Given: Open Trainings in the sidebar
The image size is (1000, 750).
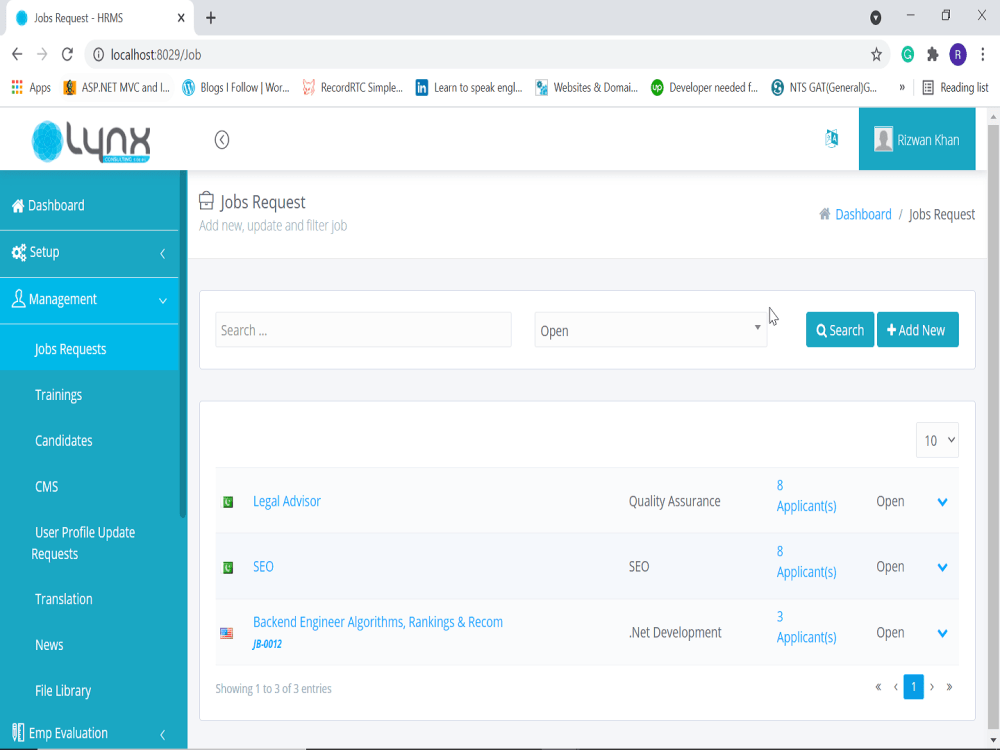Looking at the screenshot, I should coord(59,395).
